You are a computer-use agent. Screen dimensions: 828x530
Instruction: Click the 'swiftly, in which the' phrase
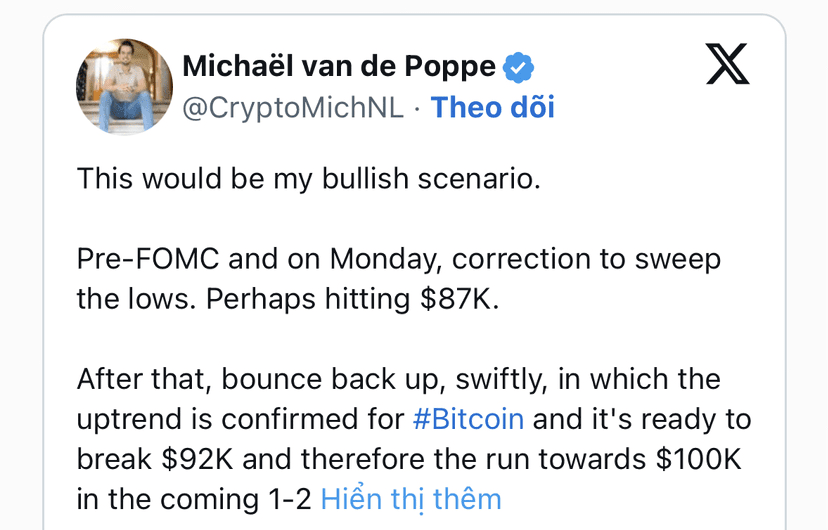pyautogui.click(x=588, y=380)
